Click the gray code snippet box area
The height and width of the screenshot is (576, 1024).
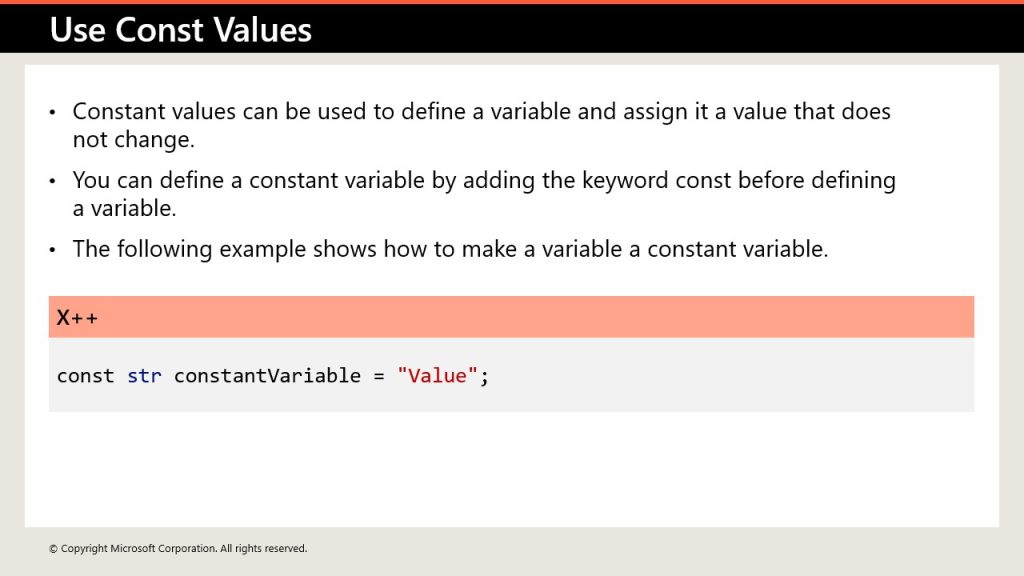pos(511,375)
